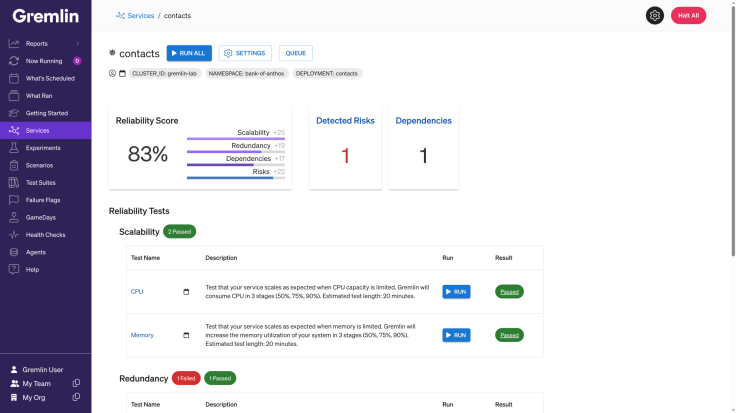736x413 pixels.
Task: Open the service SETTINGS button
Action: [245, 53]
